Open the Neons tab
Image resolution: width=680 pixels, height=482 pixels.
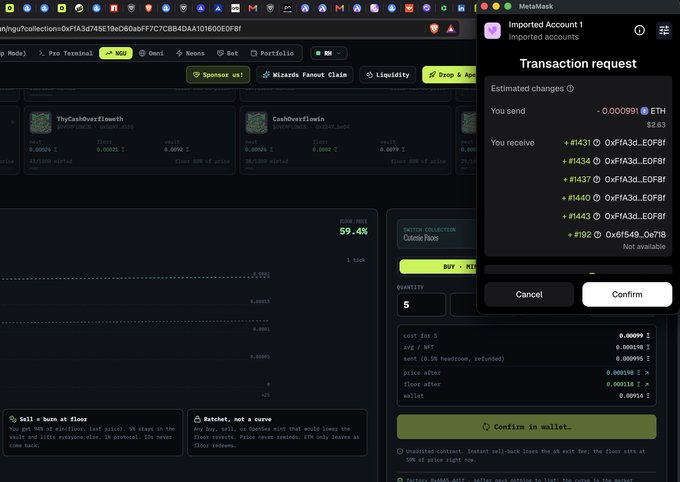(190, 53)
